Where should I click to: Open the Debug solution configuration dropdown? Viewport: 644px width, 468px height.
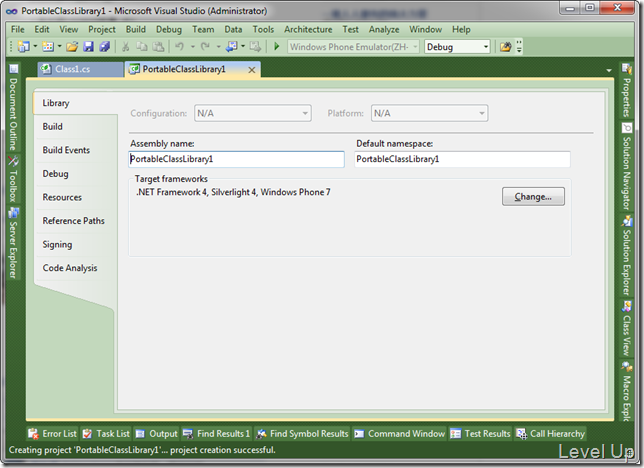(x=486, y=47)
